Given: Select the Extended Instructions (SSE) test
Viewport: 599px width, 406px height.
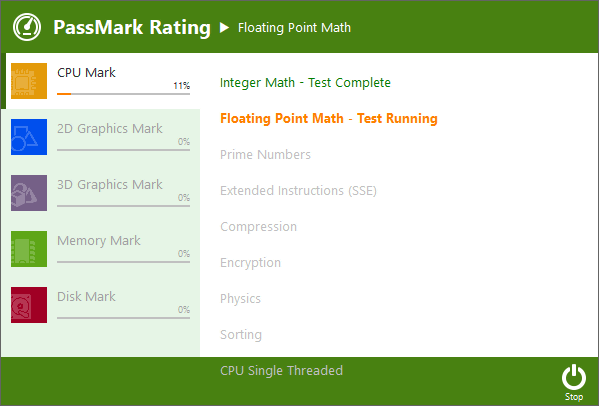Looking at the screenshot, I should [298, 190].
